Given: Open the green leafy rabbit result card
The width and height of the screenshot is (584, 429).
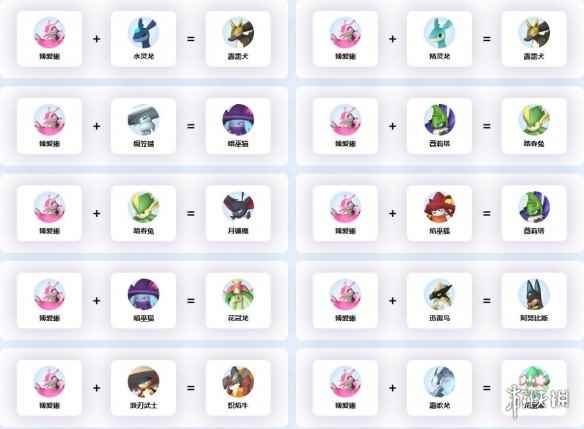Looking at the screenshot, I should point(534,126).
